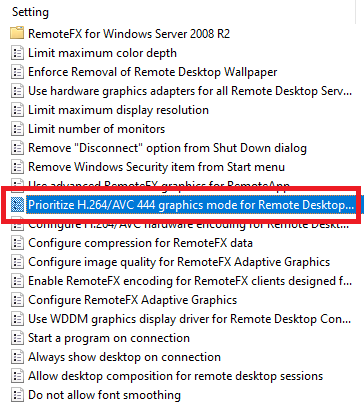364x409 pixels.
Task: Click the highlighted icon of Prioritize H.264/AVC 444 setting
Action: pyautogui.click(x=17, y=205)
